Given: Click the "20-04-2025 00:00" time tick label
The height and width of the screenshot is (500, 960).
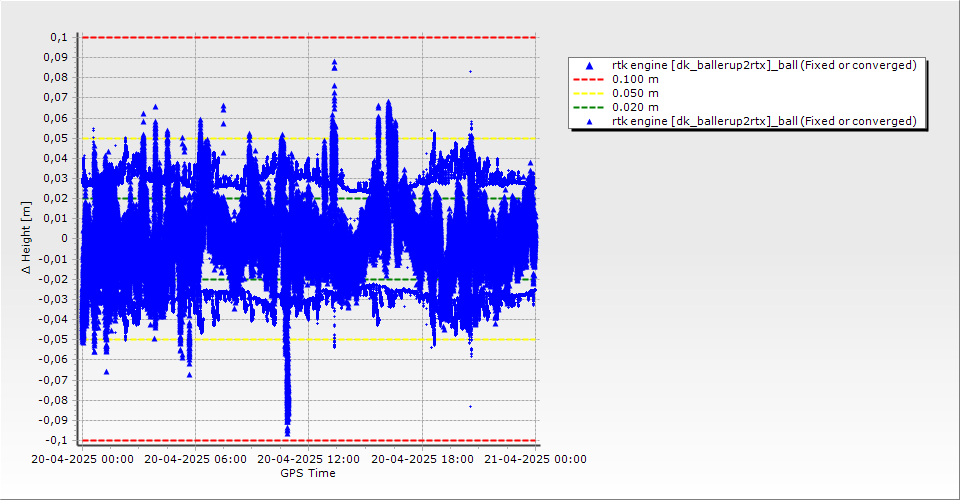Looking at the screenshot, I should (x=83, y=459).
